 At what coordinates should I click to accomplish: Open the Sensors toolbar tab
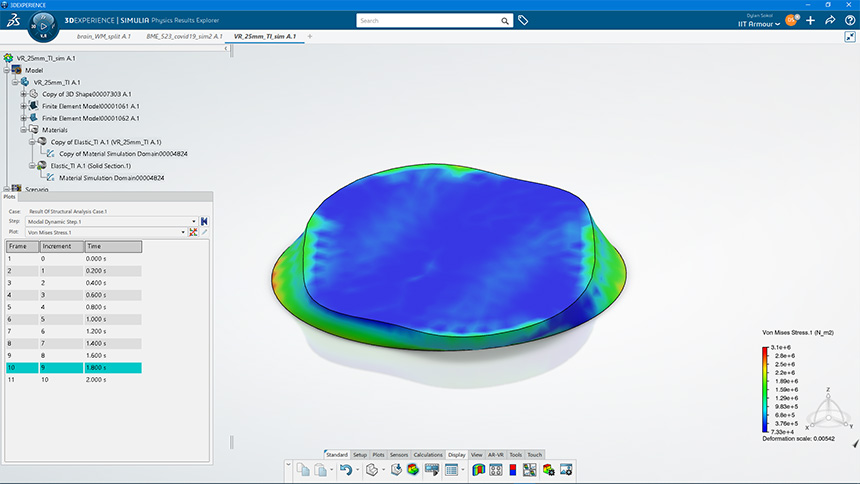point(399,454)
